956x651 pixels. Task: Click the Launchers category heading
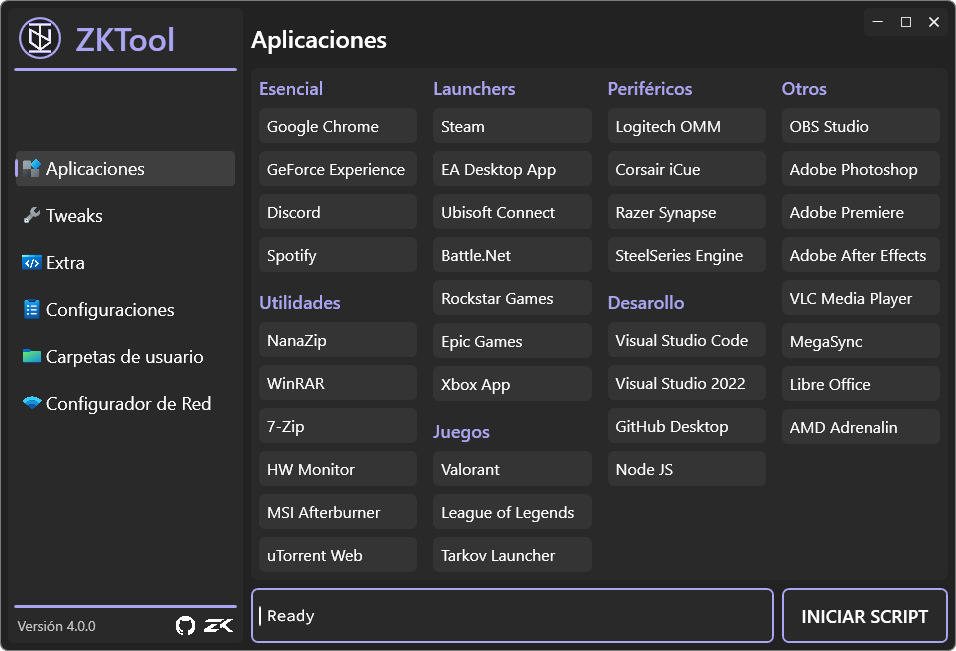(474, 89)
